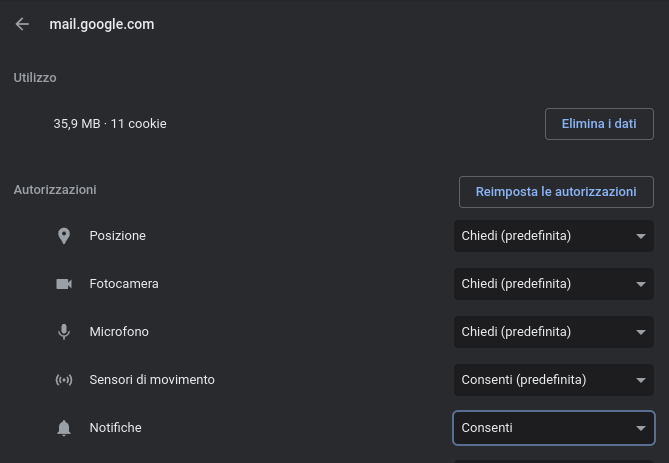Image resolution: width=669 pixels, height=463 pixels.
Task: Click the Microfono microphone icon
Action: click(64, 332)
